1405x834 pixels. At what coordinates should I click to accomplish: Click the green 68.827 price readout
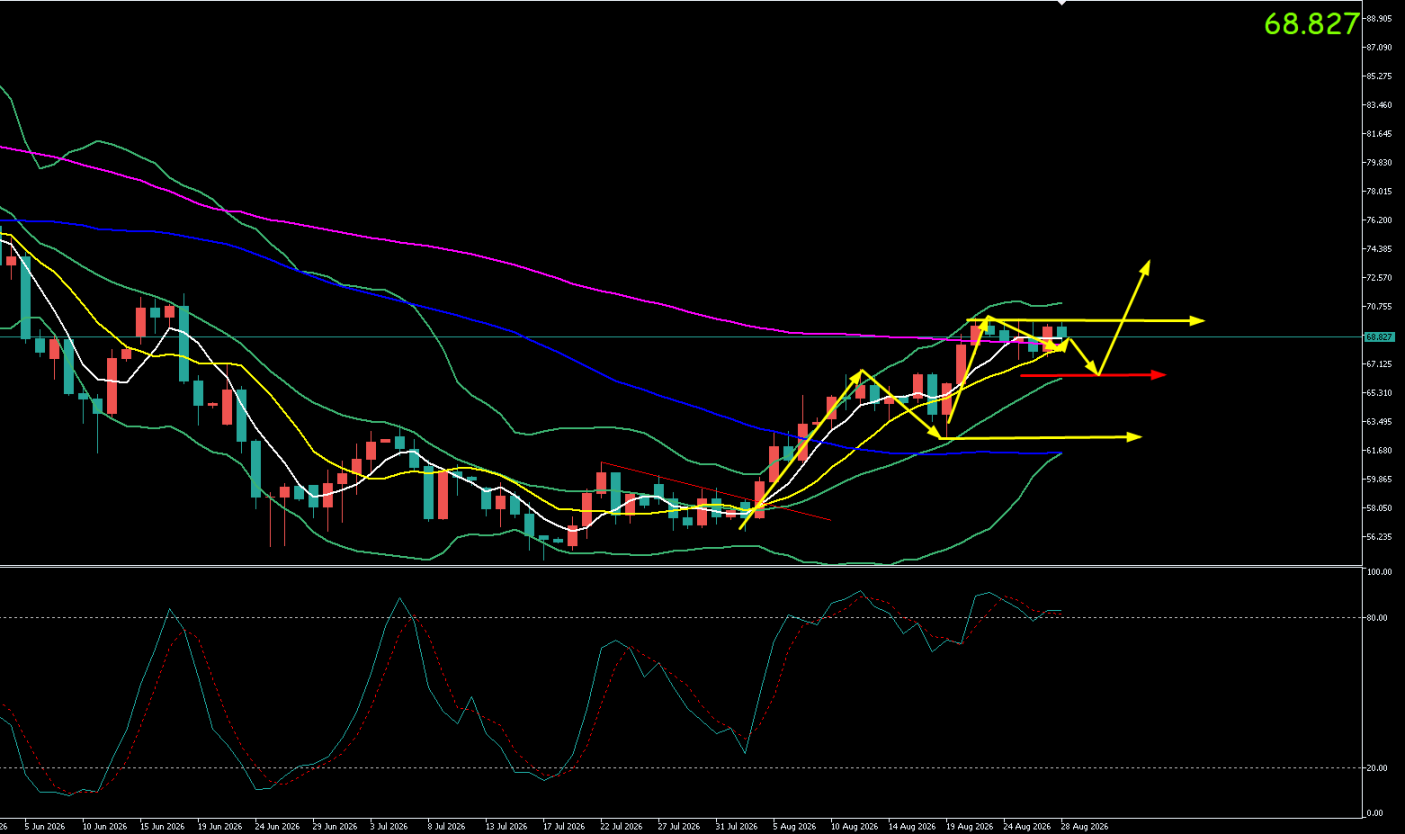click(1312, 24)
